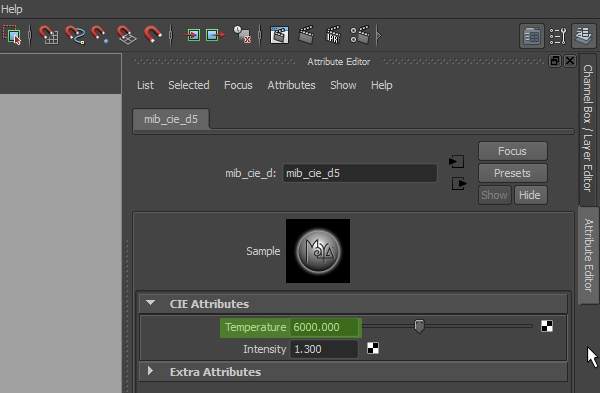The height and width of the screenshot is (393, 600).
Task: Toggle Make live surface magnet icon
Action: 152,35
